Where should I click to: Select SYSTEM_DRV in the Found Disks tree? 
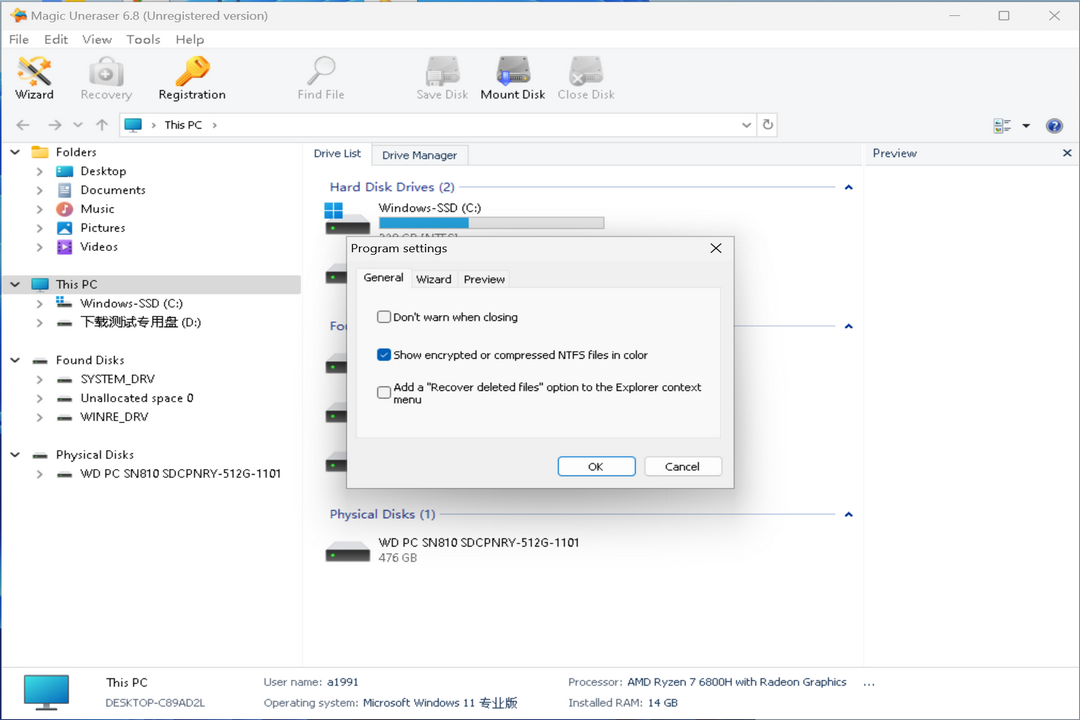click(x=117, y=379)
